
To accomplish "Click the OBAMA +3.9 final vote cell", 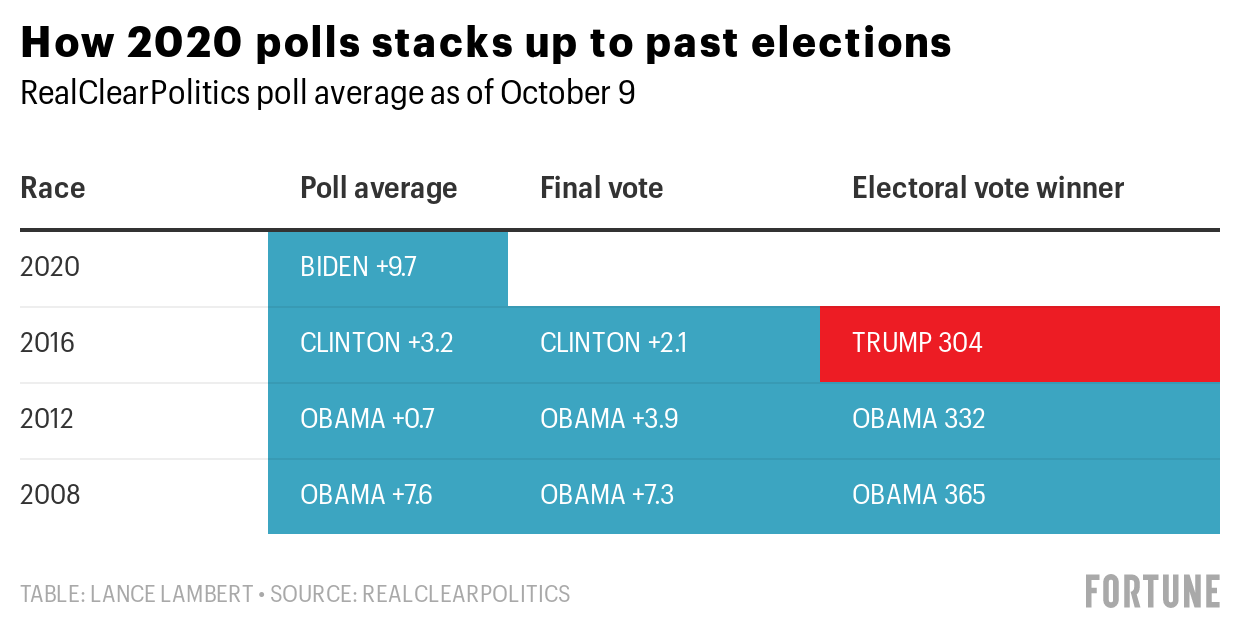I will [663, 419].
